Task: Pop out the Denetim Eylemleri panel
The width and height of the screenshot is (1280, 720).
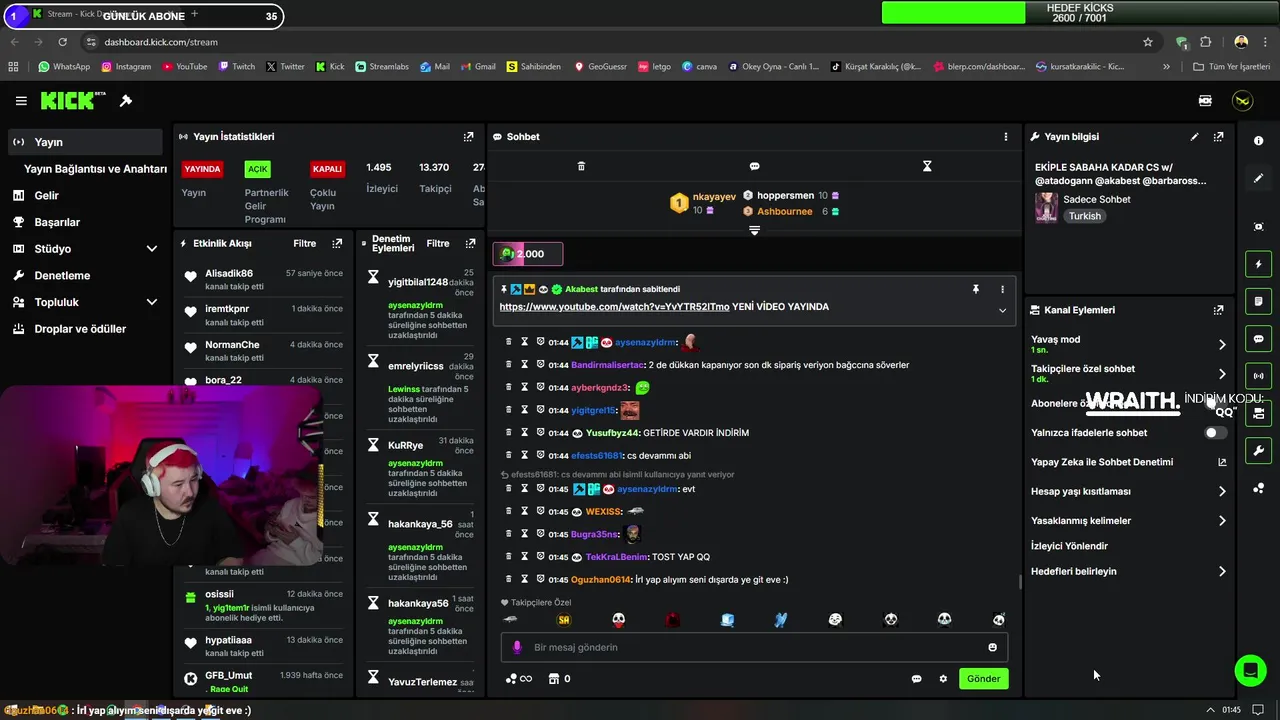Action: point(470,243)
